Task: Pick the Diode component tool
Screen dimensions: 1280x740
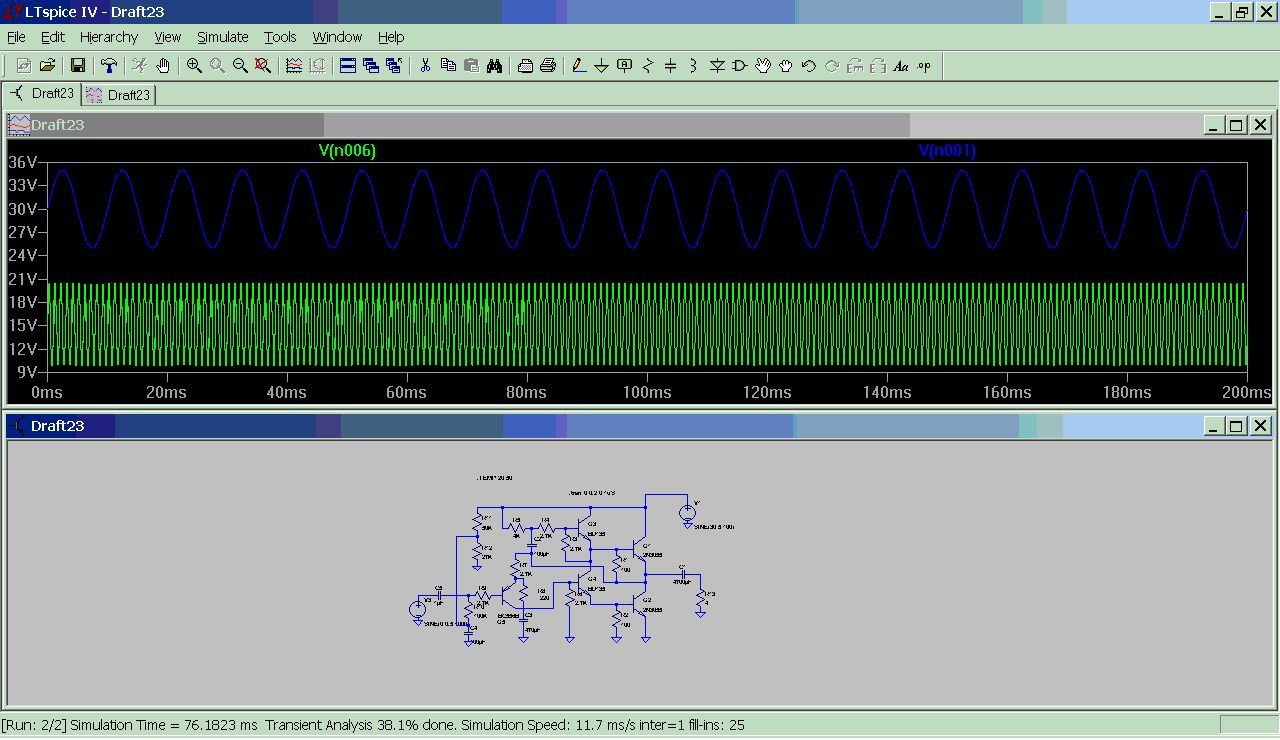Action: click(x=717, y=66)
